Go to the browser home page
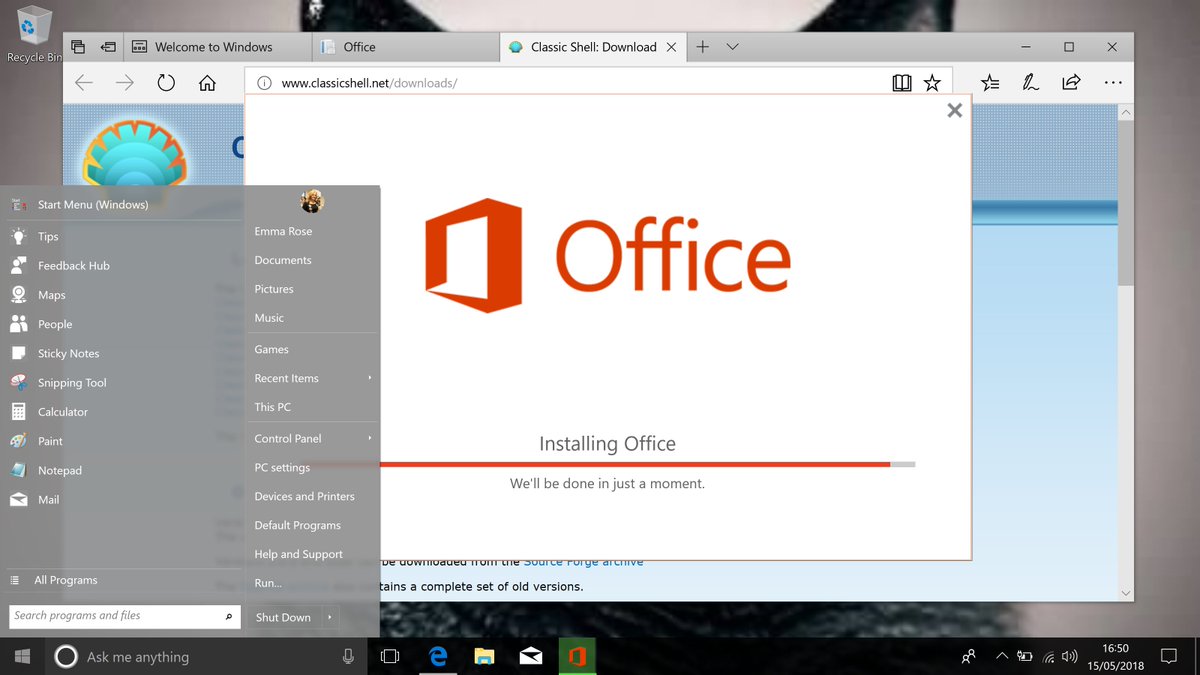This screenshot has height=675, width=1200. (x=206, y=83)
